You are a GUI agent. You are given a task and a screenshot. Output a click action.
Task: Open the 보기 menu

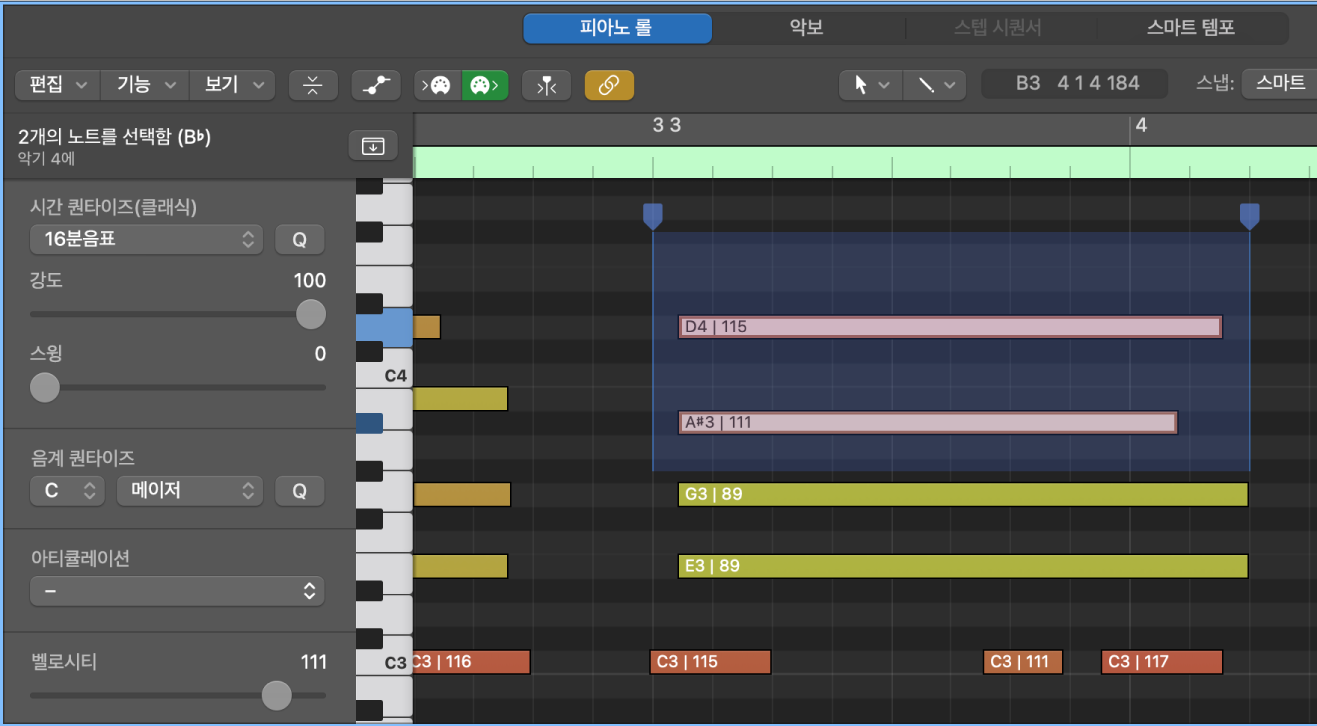(232, 84)
